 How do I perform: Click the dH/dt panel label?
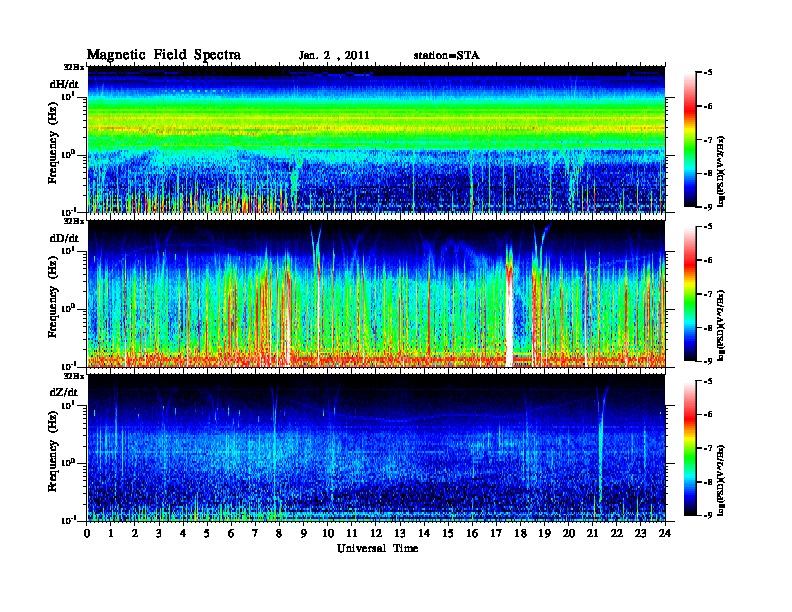pos(64,84)
